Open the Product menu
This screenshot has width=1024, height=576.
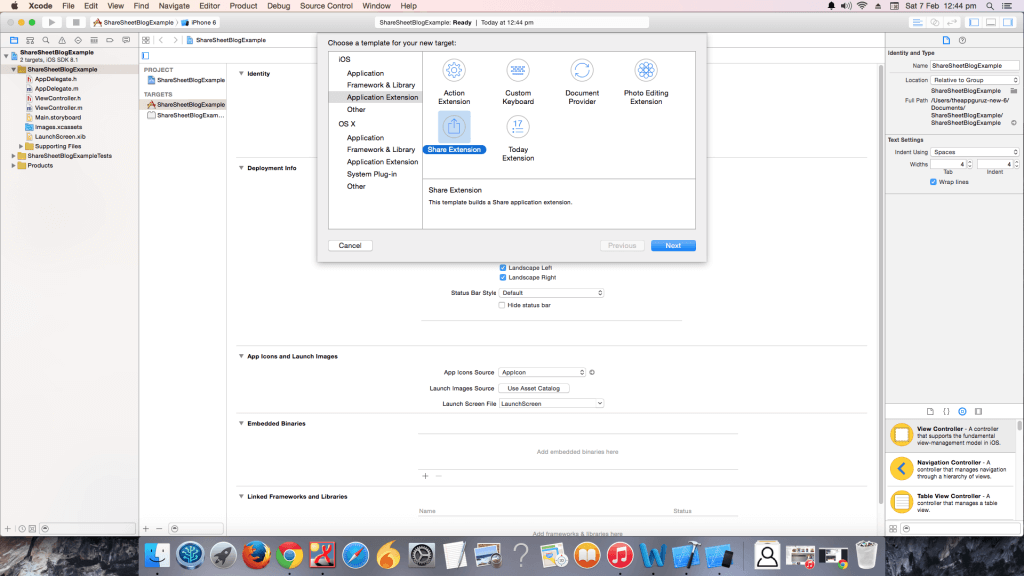click(x=243, y=6)
